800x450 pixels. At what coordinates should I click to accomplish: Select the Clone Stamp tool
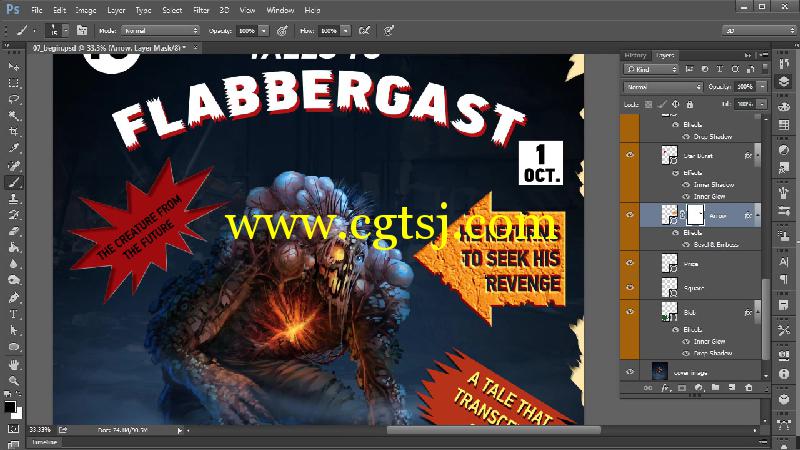pyautogui.click(x=14, y=198)
